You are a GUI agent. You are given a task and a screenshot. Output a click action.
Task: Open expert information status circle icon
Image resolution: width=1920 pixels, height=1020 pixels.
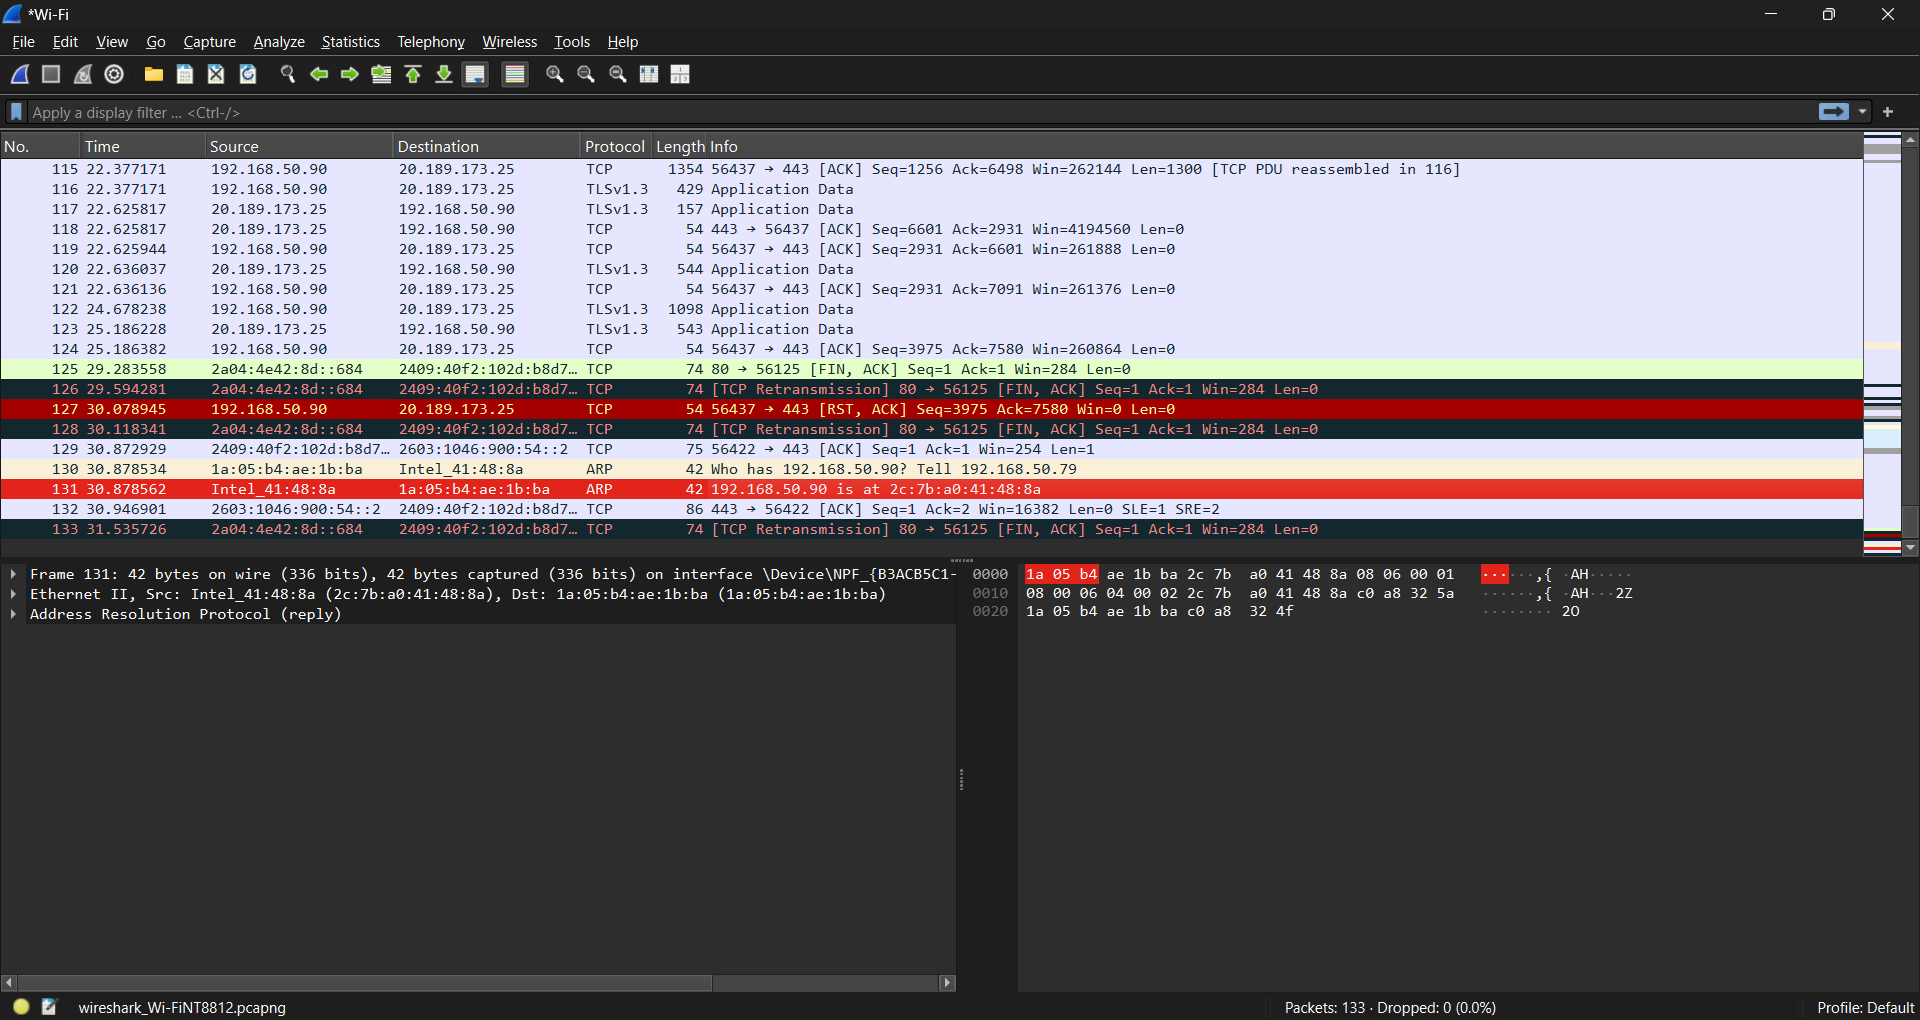click(x=21, y=1006)
